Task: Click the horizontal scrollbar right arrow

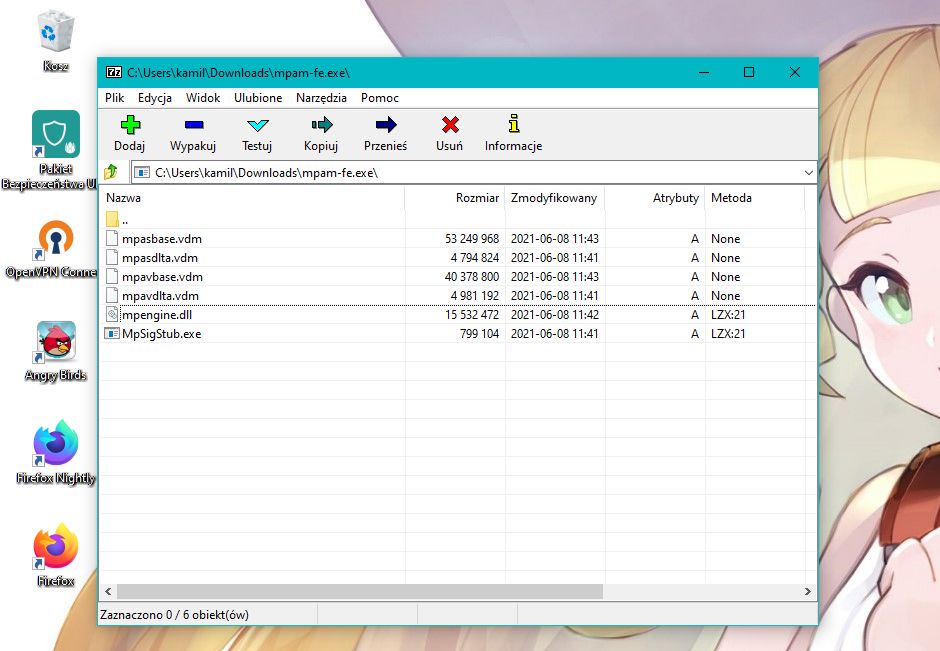Action: point(808,592)
